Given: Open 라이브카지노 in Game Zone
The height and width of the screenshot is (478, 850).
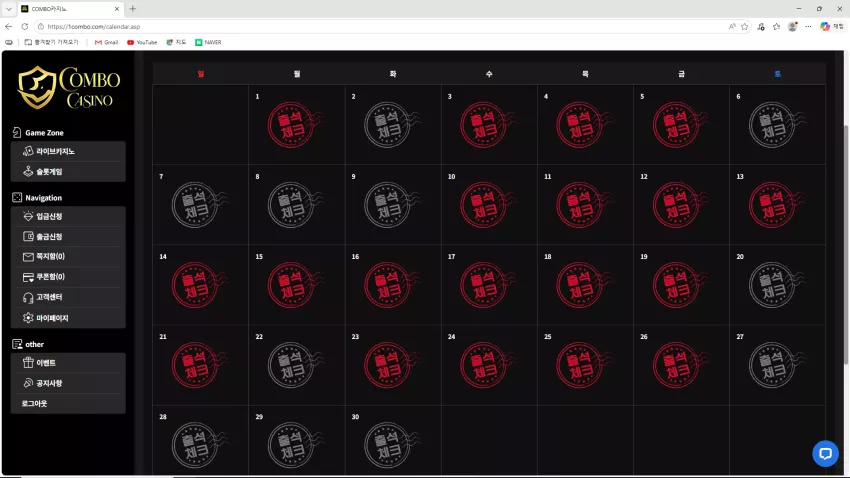Looking at the screenshot, I should [x=68, y=151].
